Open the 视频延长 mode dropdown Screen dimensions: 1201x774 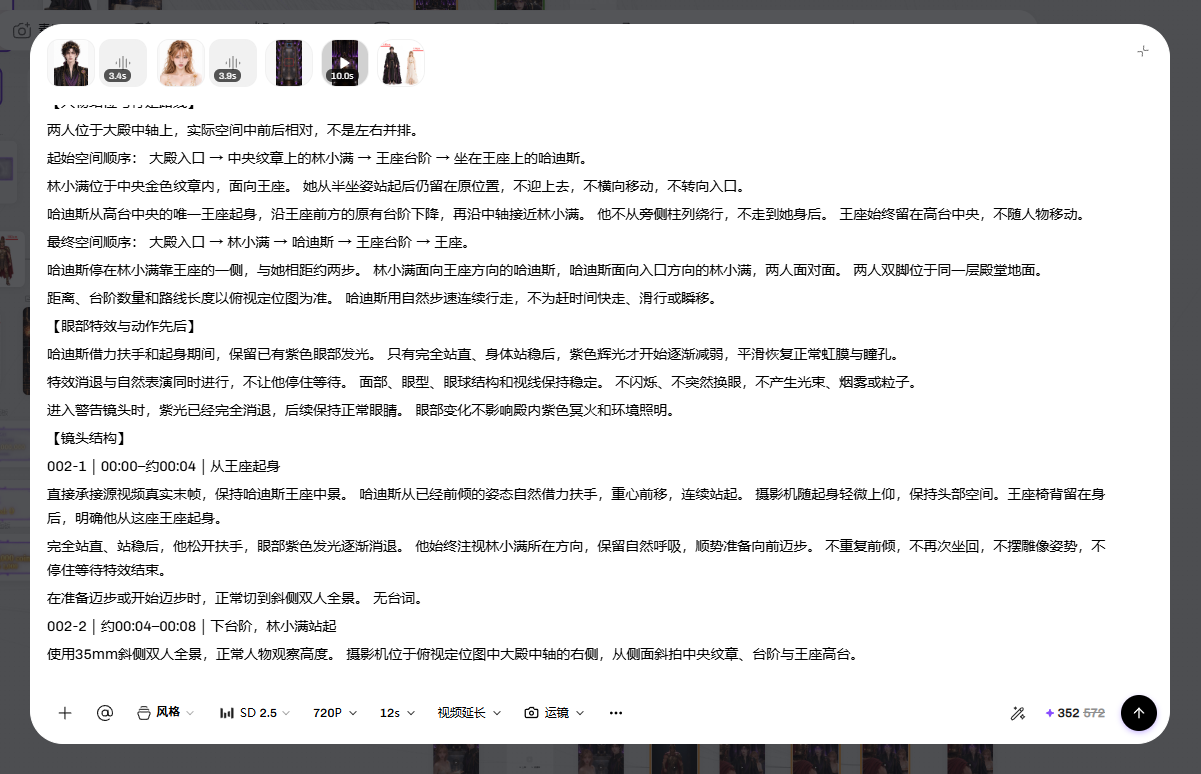tap(469, 713)
